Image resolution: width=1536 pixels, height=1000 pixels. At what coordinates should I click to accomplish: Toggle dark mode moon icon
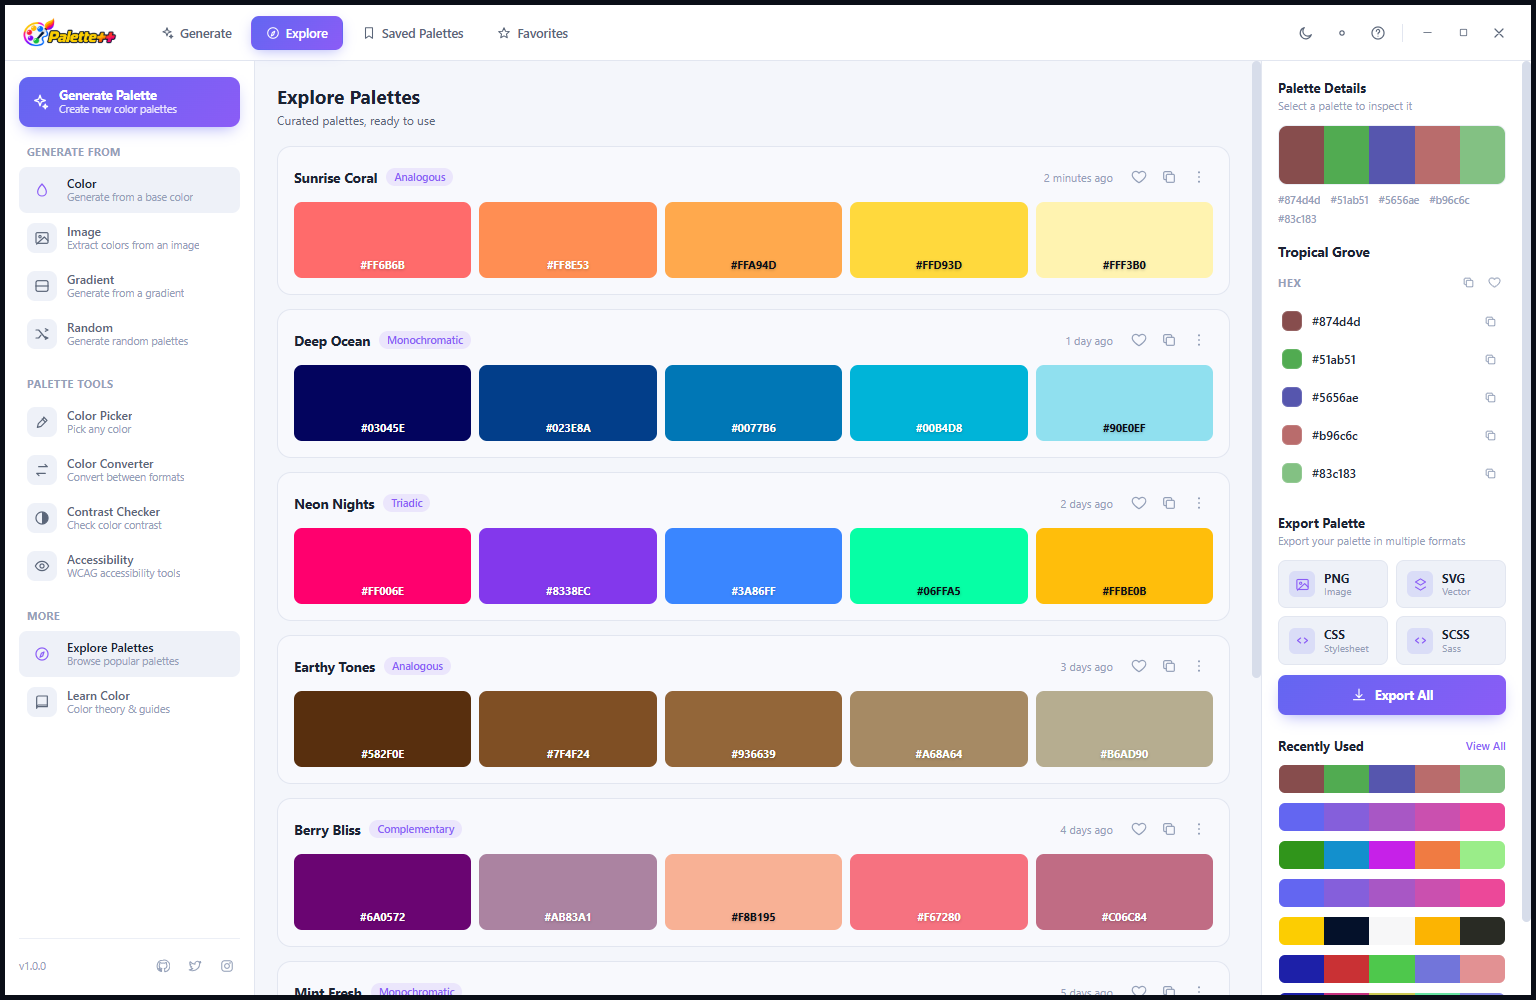pos(1306,33)
